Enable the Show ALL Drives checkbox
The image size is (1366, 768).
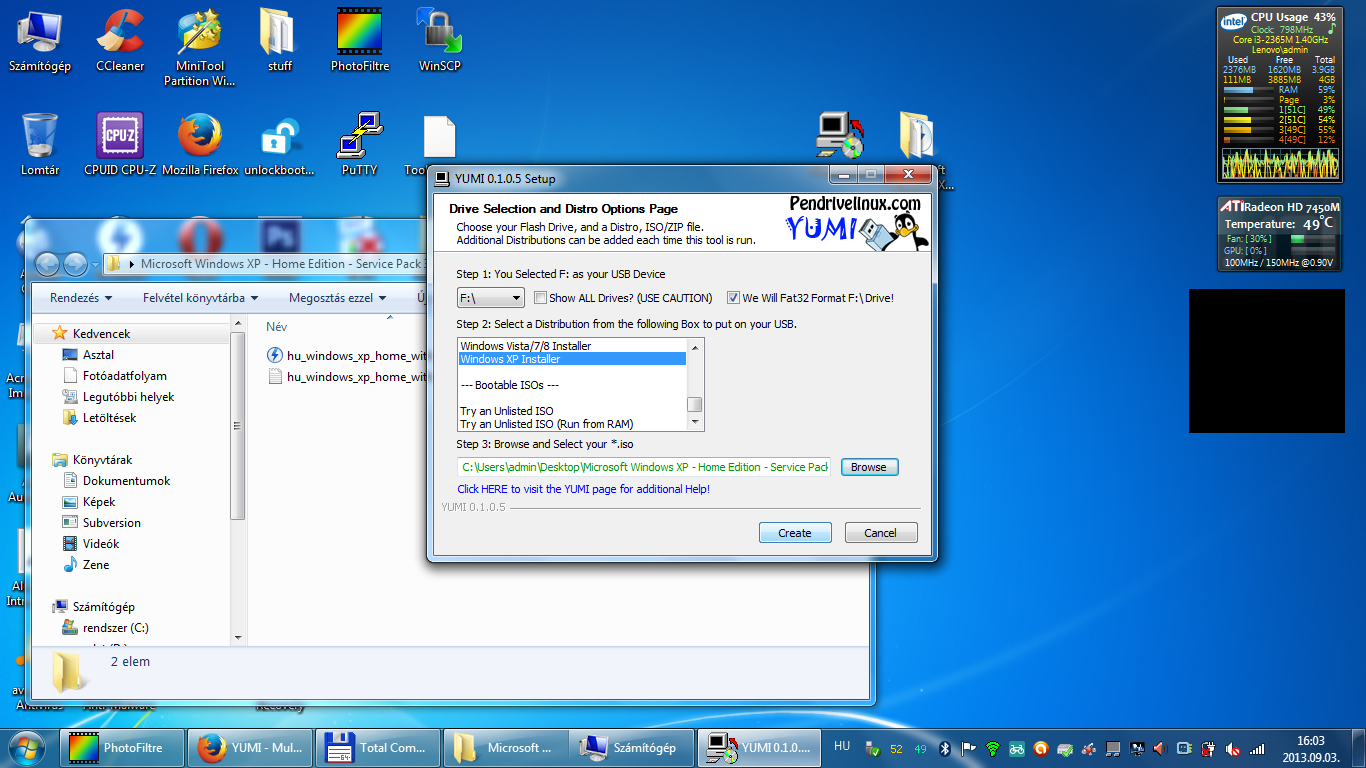(541, 298)
